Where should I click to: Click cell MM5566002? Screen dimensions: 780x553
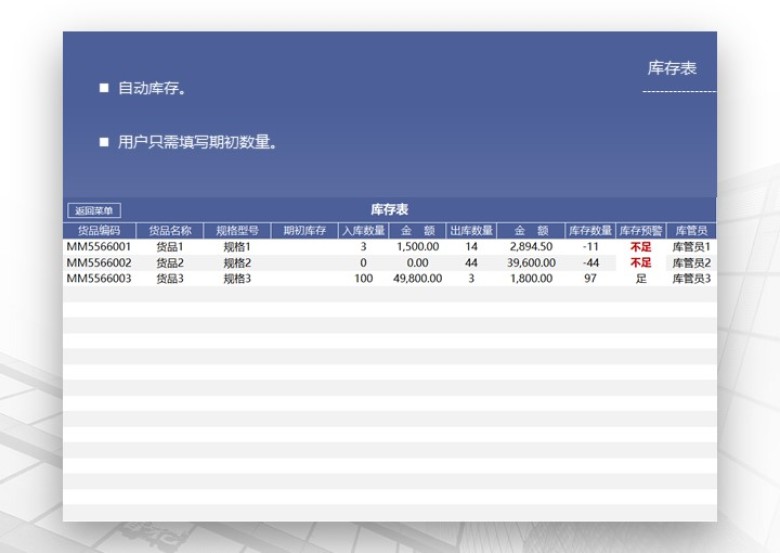(99, 263)
